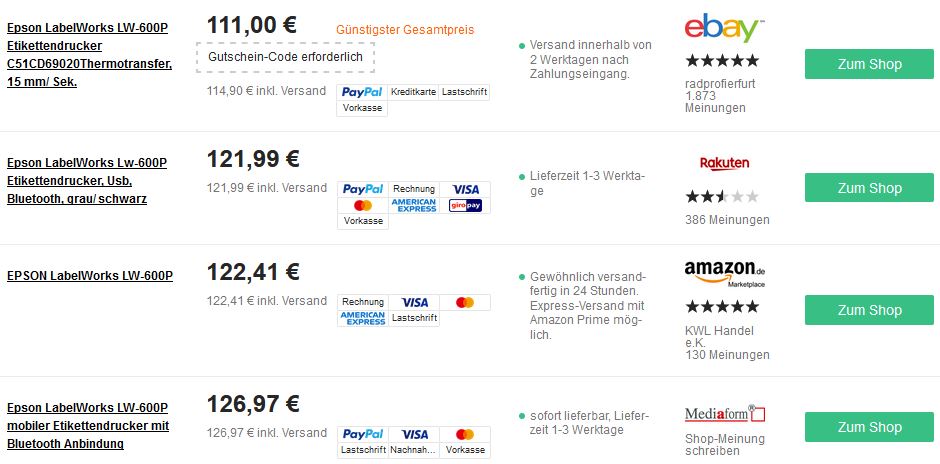Click the Rakuten shop logo
Image resolution: width=940 pixels, height=464 pixels.
click(x=724, y=163)
